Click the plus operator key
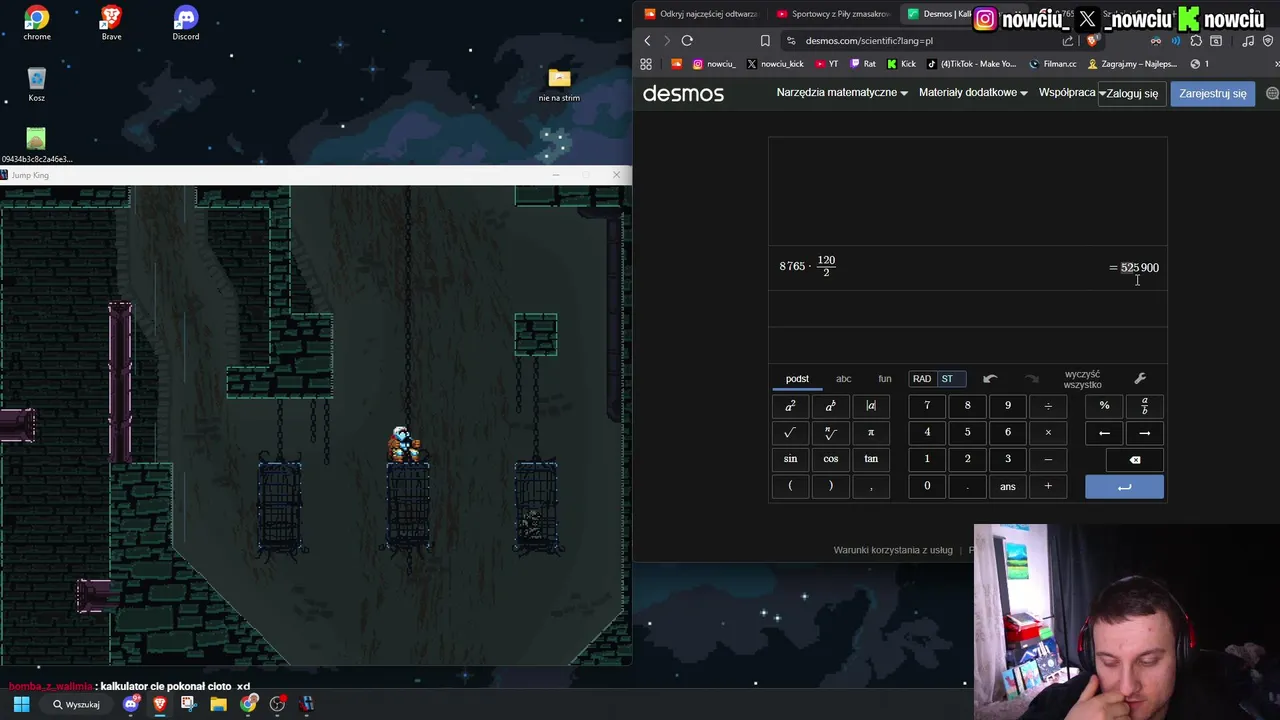Viewport: 1280px width, 720px height. pos(1048,486)
